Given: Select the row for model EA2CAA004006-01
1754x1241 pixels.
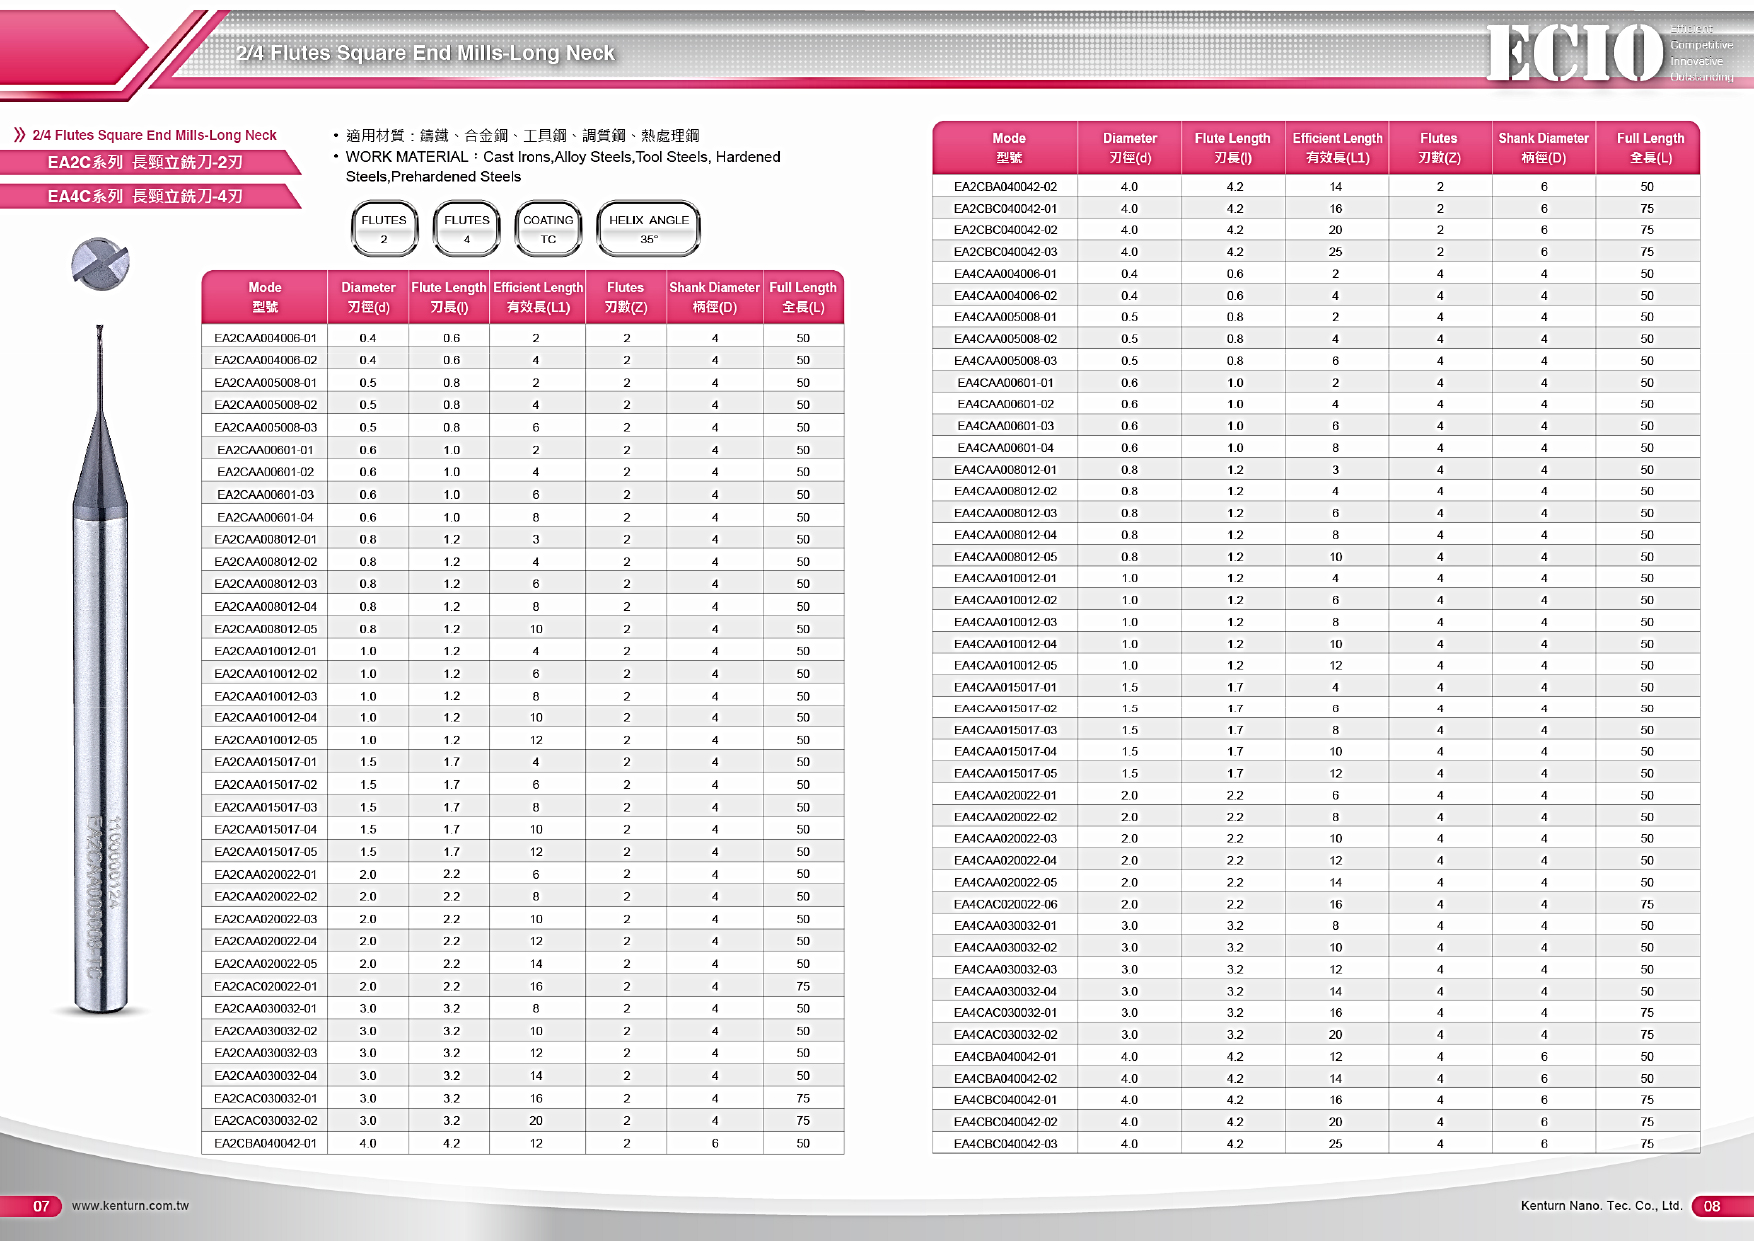Looking at the screenshot, I should tap(265, 336).
